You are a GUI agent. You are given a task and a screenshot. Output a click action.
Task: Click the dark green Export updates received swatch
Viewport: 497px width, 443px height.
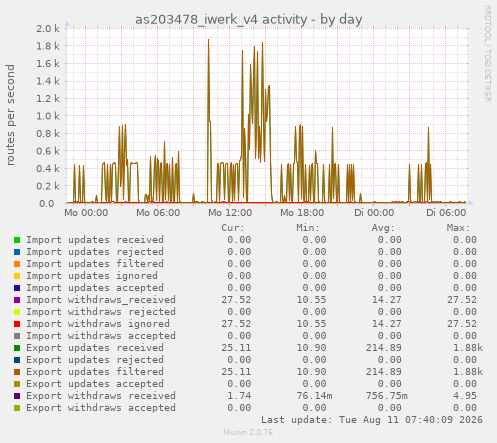[17, 348]
